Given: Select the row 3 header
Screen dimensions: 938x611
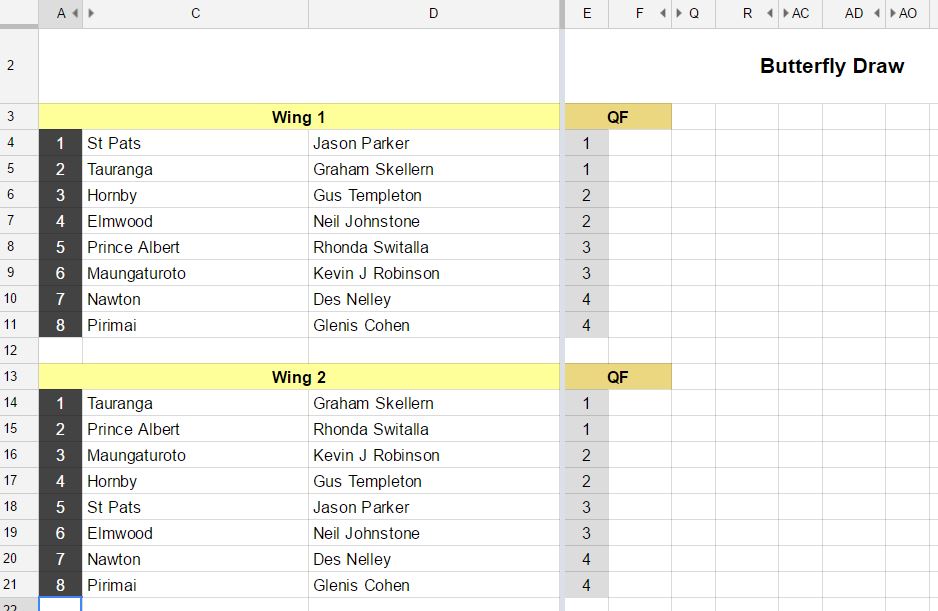Looking at the screenshot, I should (x=11, y=117).
